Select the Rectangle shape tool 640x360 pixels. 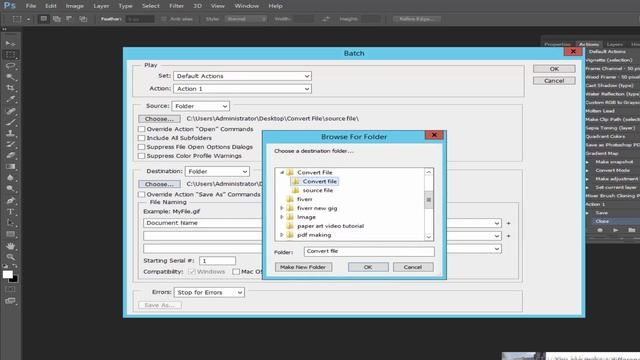point(10,234)
